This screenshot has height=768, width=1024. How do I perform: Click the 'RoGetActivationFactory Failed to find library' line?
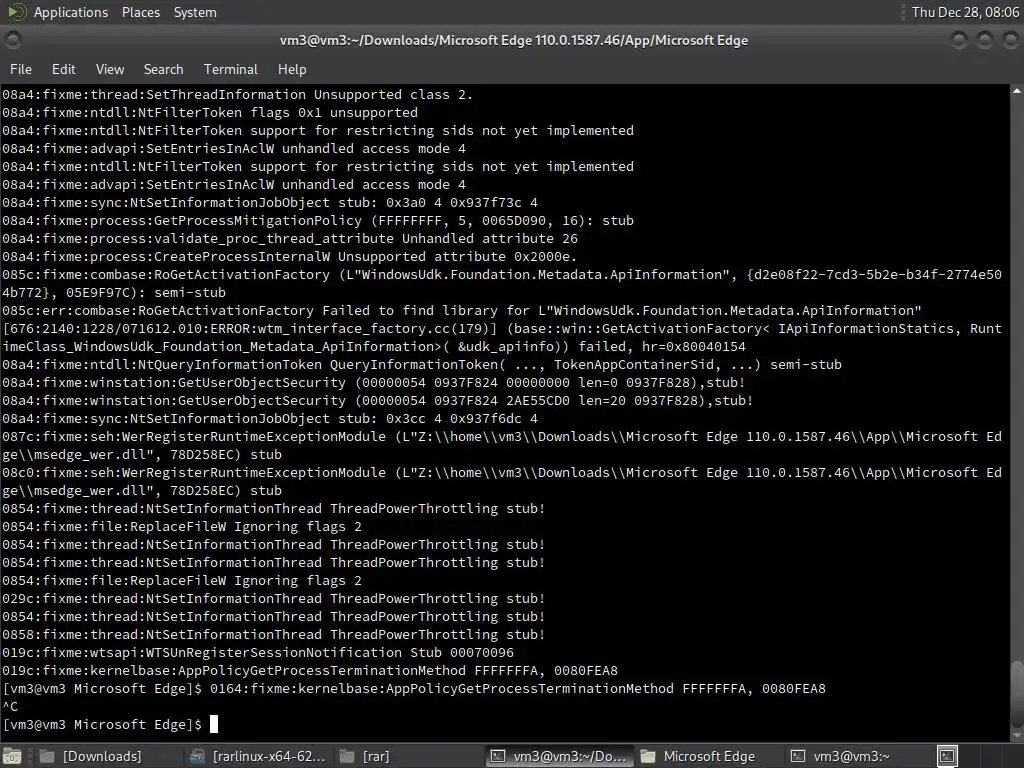[462, 311]
